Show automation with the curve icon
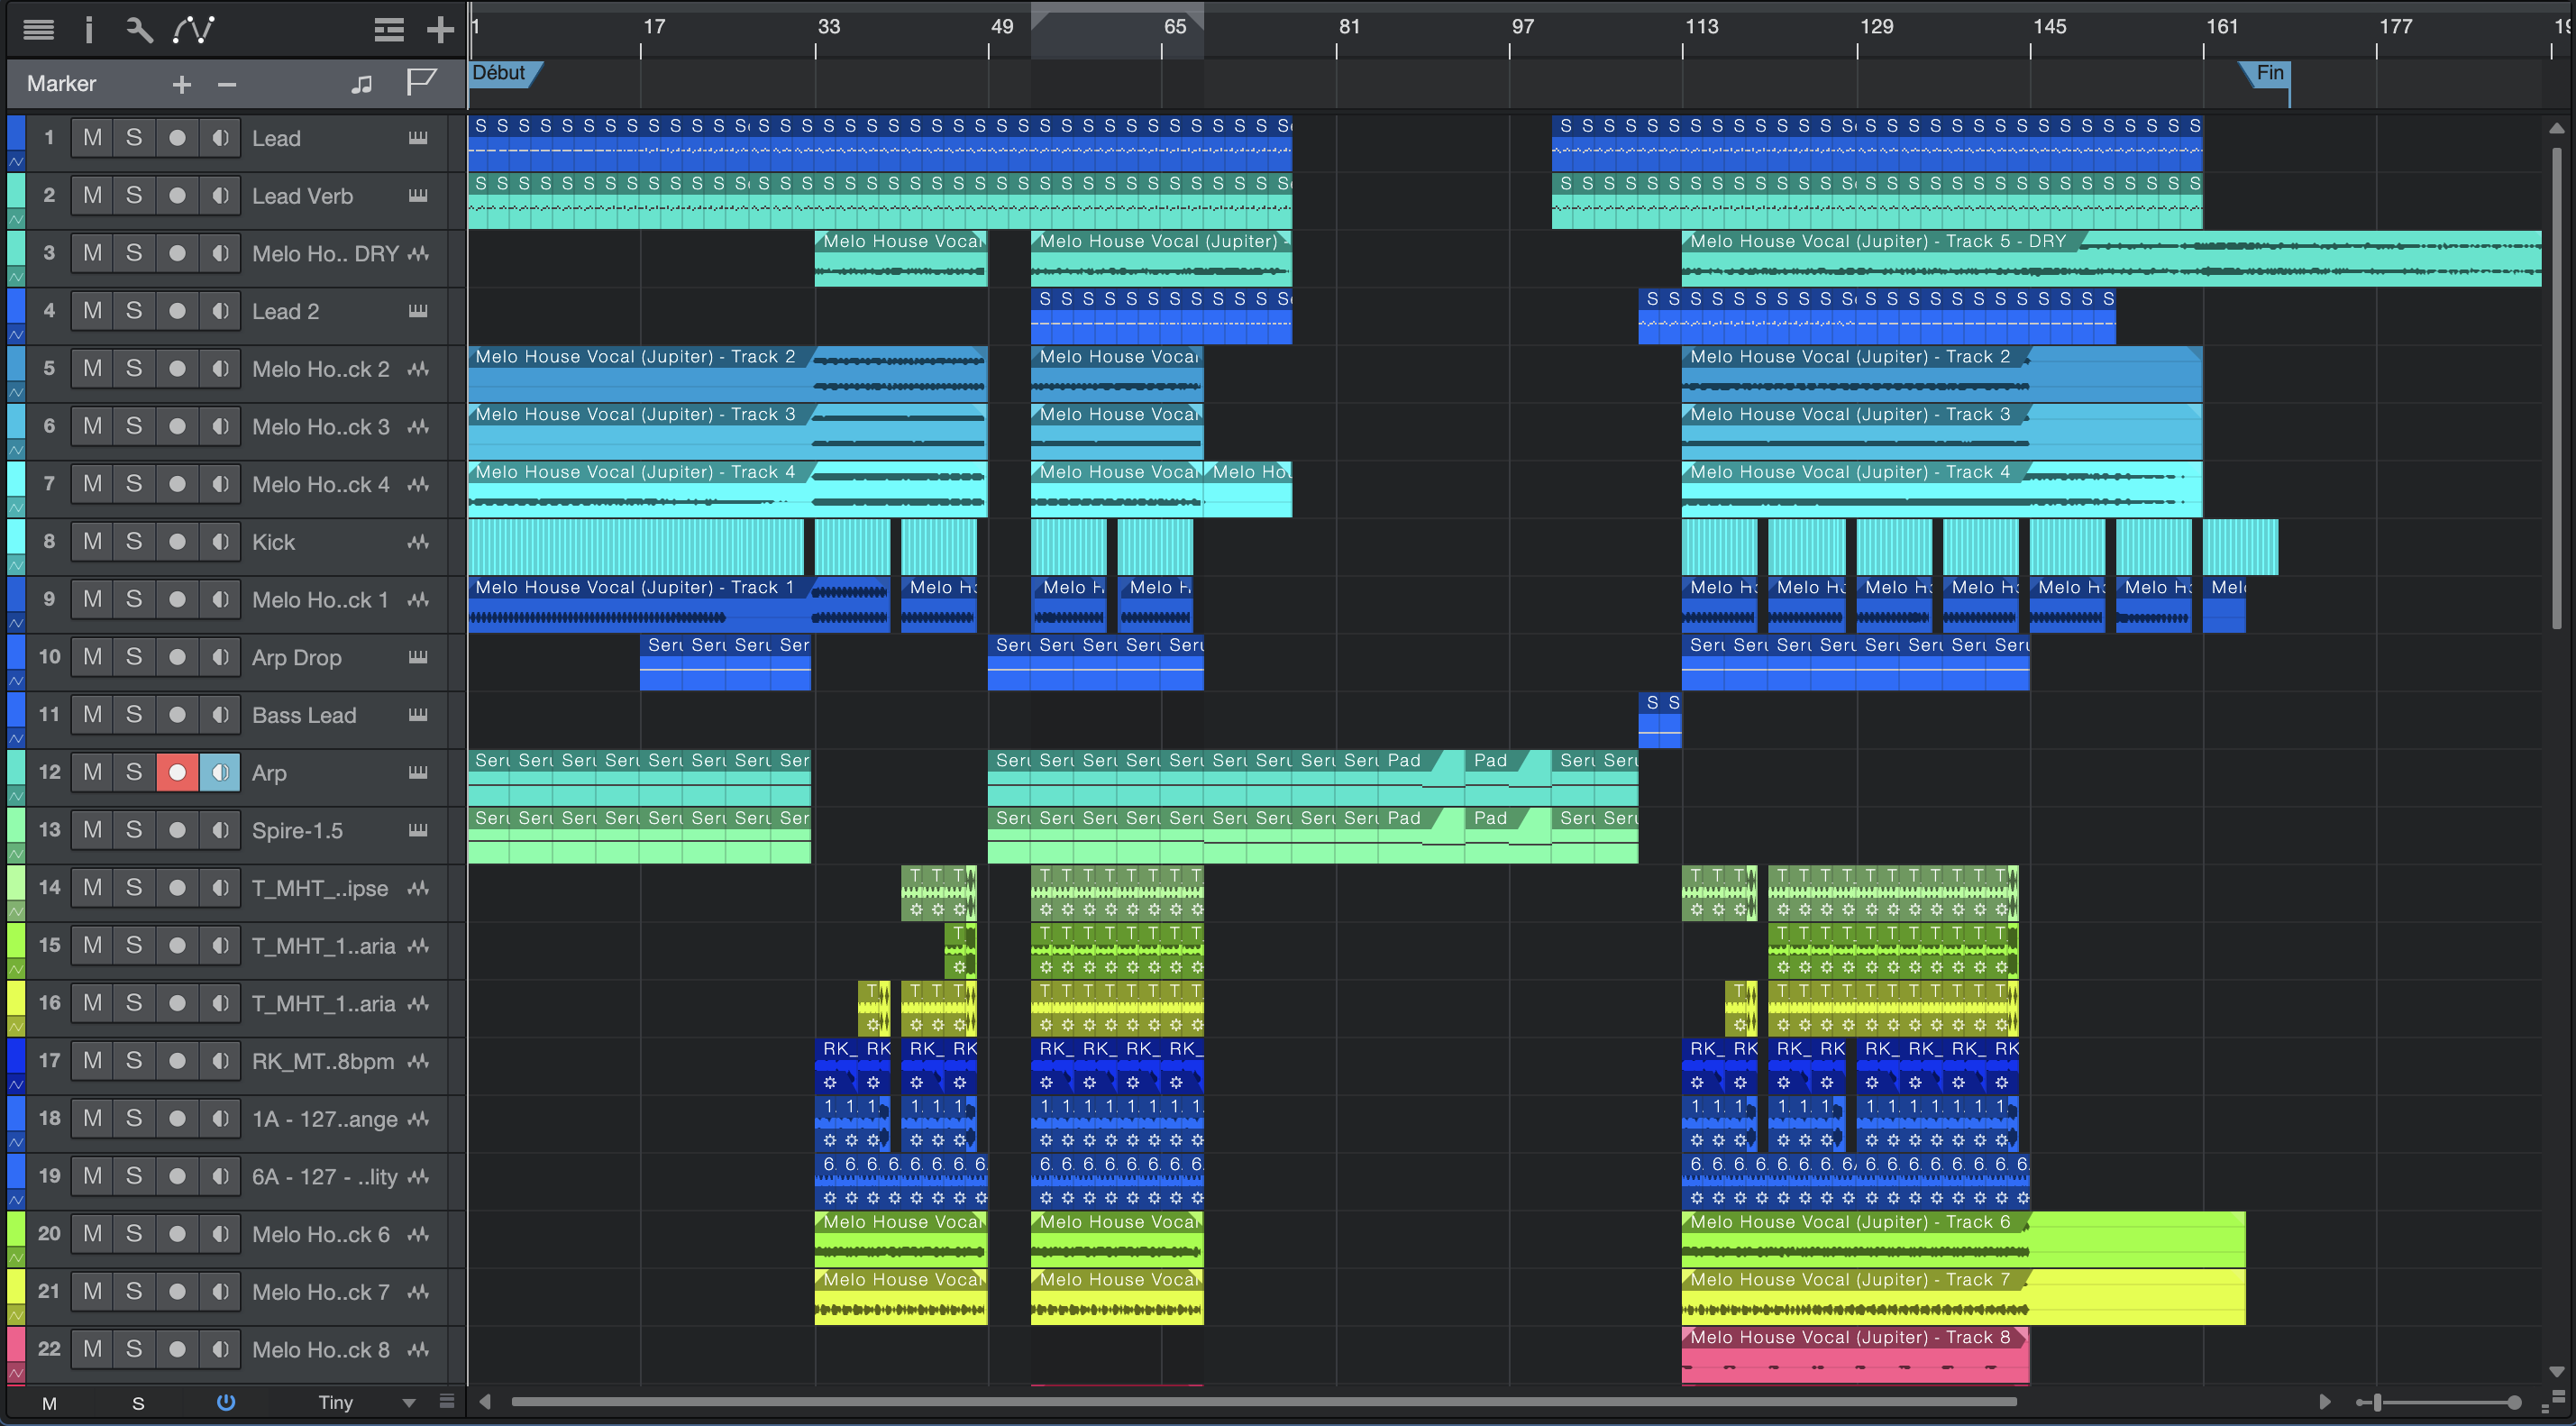Image resolution: width=2576 pixels, height=1426 pixels. 193,30
